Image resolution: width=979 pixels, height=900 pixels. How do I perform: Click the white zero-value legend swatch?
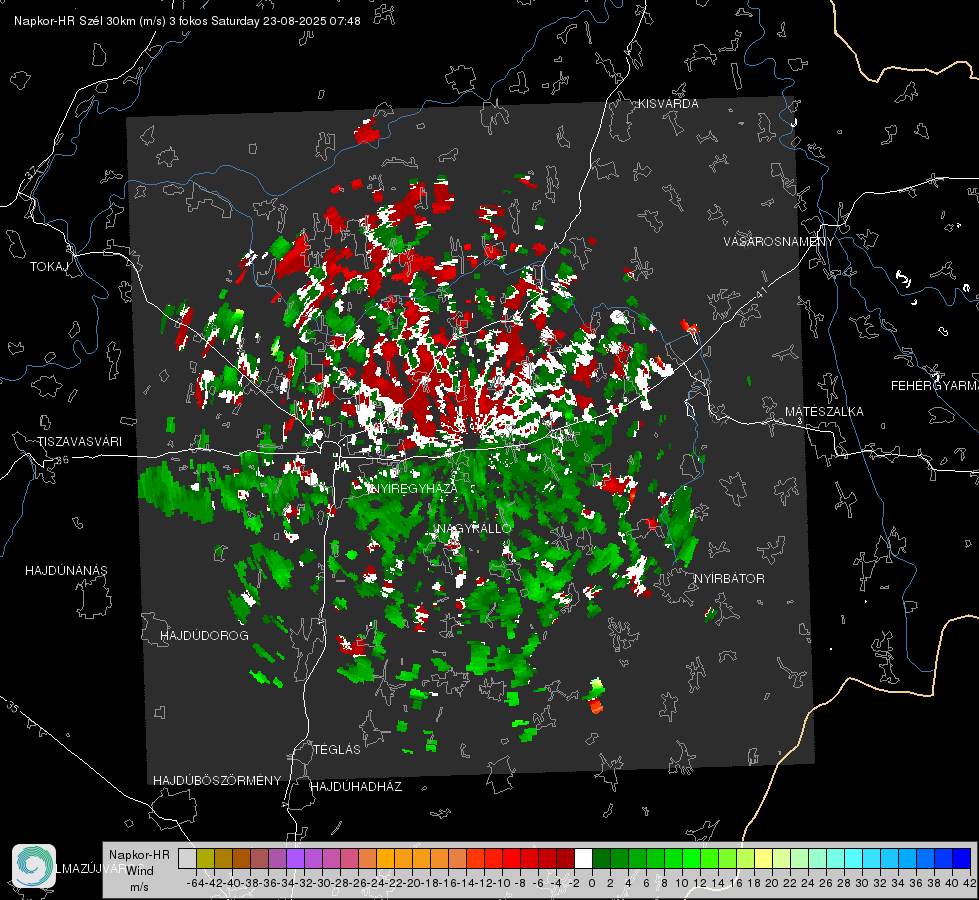(x=583, y=858)
